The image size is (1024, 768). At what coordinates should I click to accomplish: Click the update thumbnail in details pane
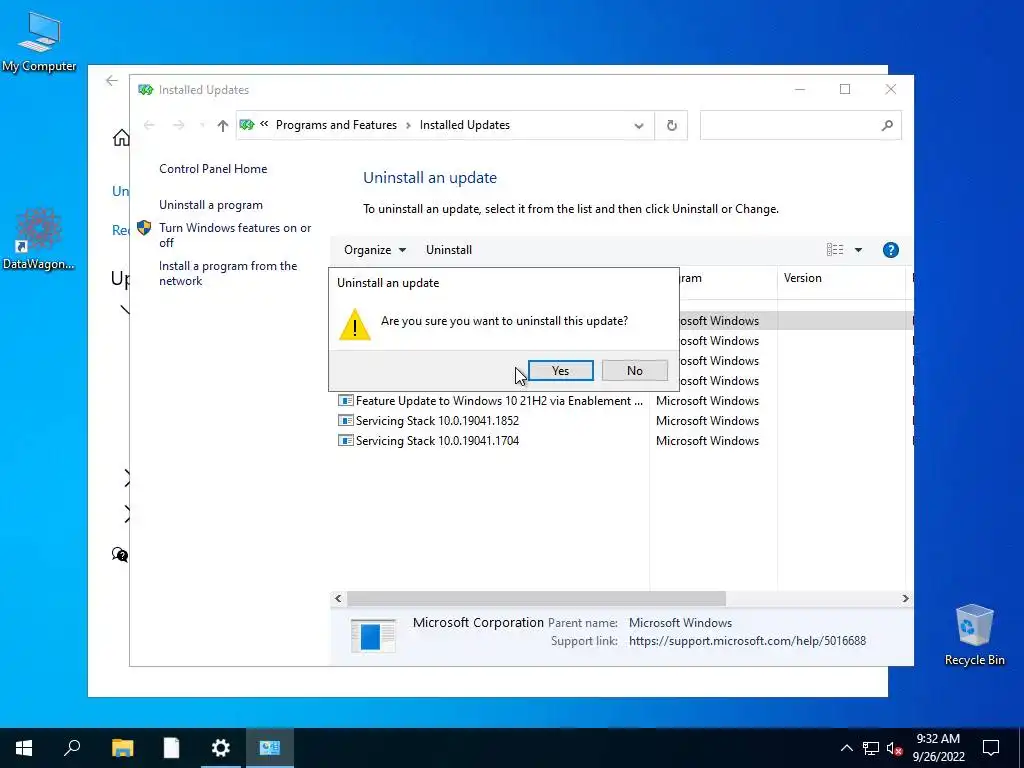pyautogui.click(x=373, y=635)
